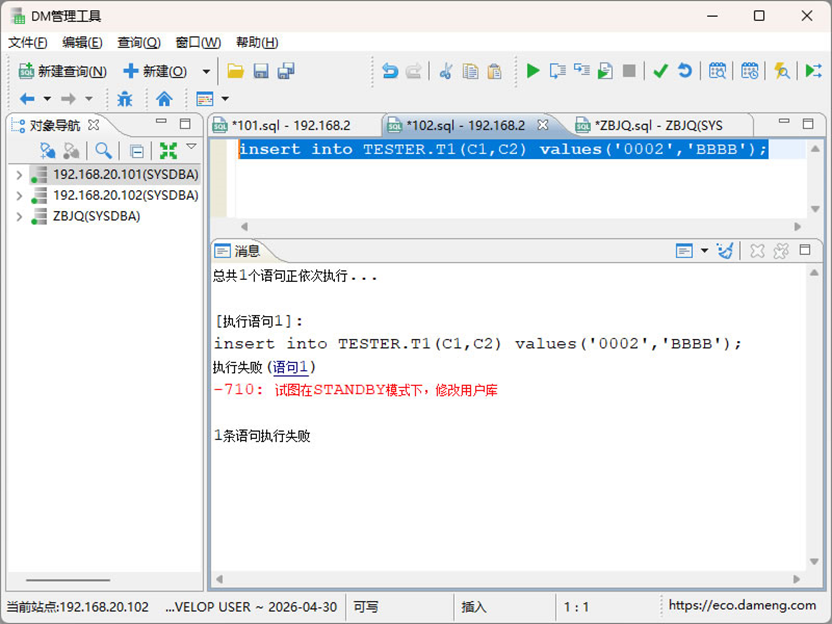Go back with the blue left arrow

[x=27, y=99]
